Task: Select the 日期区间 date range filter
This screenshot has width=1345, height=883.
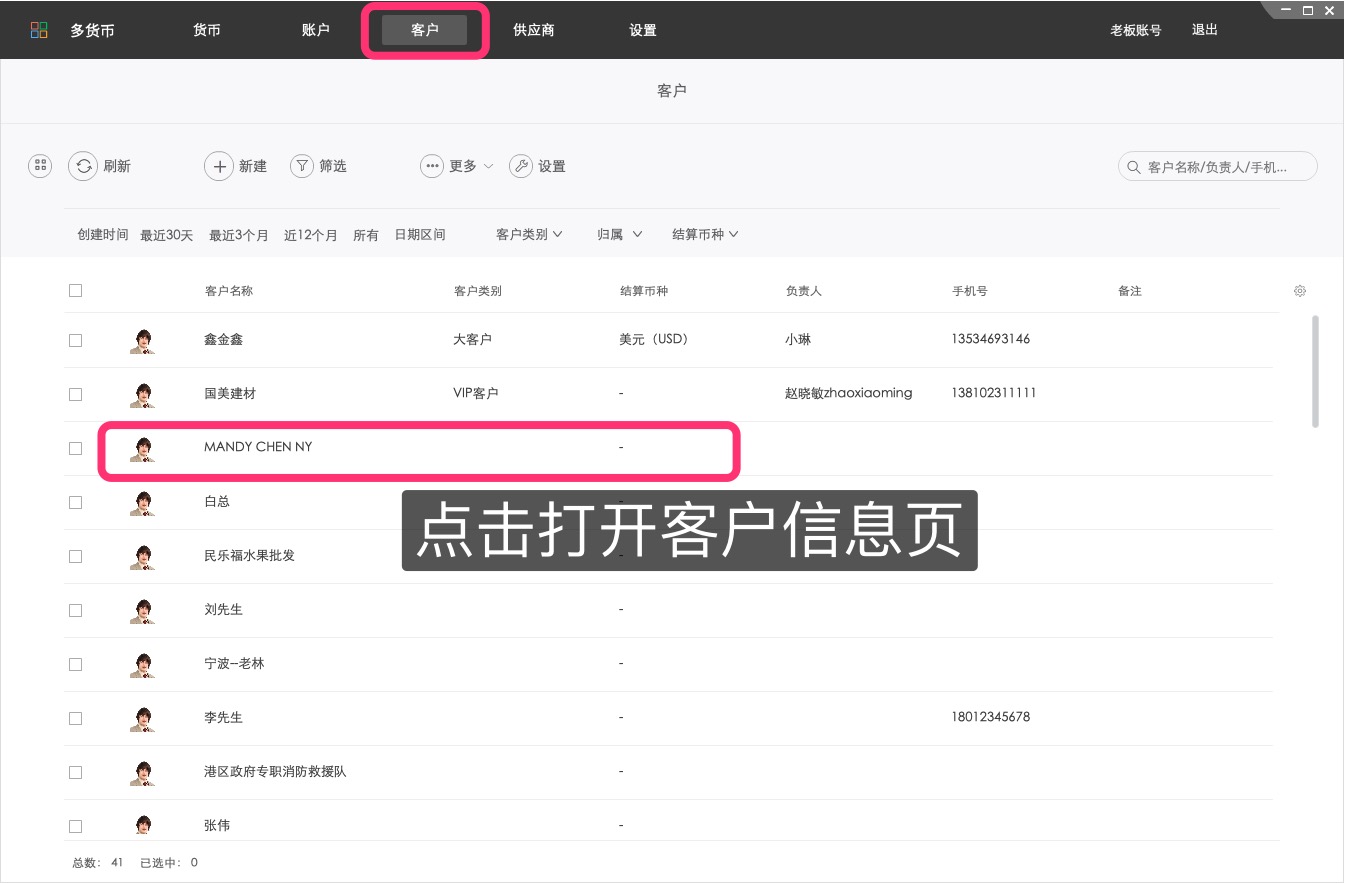Action: click(420, 235)
